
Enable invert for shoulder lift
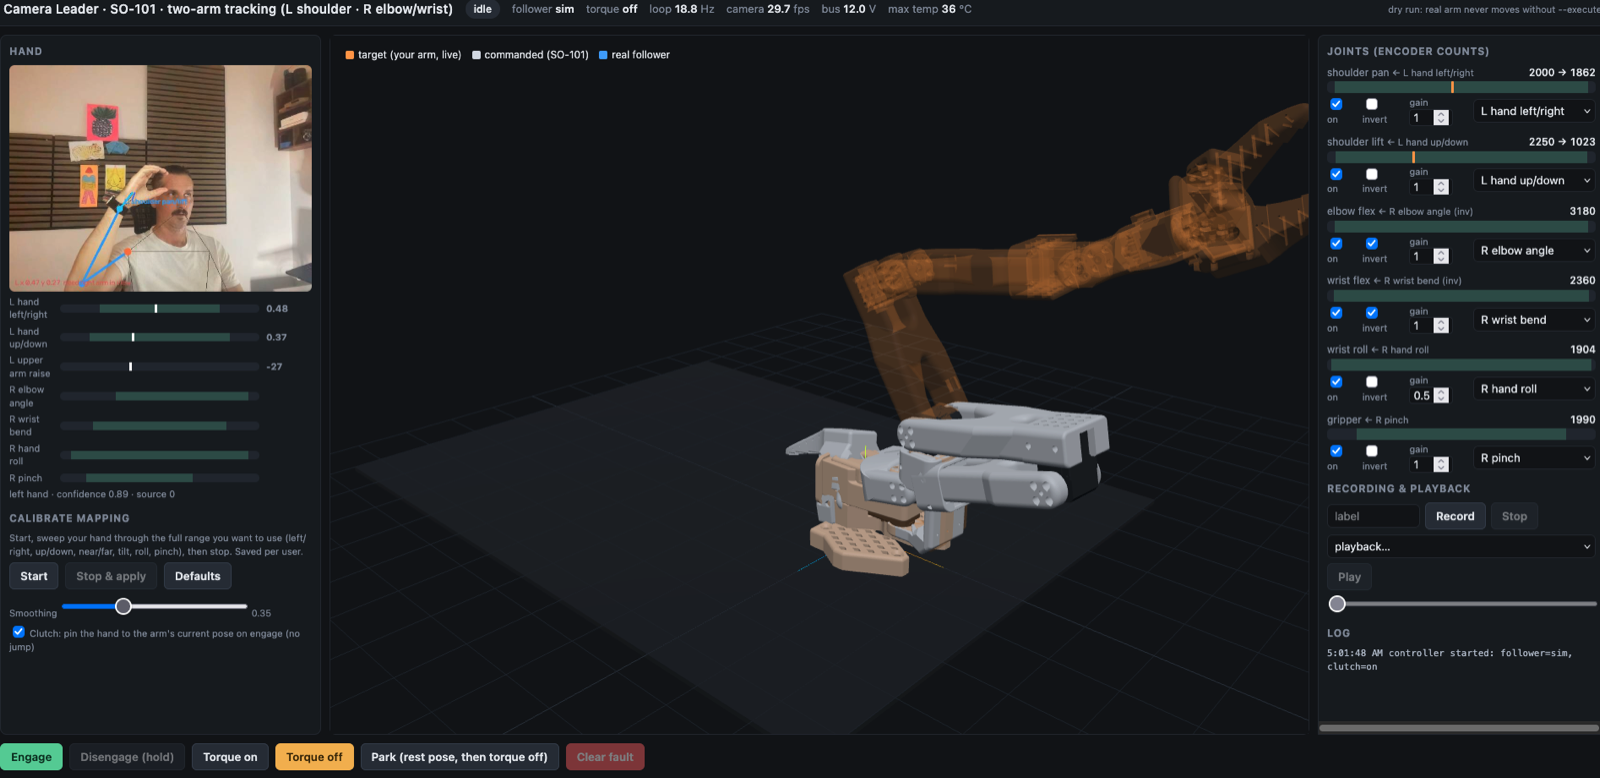coord(1372,174)
